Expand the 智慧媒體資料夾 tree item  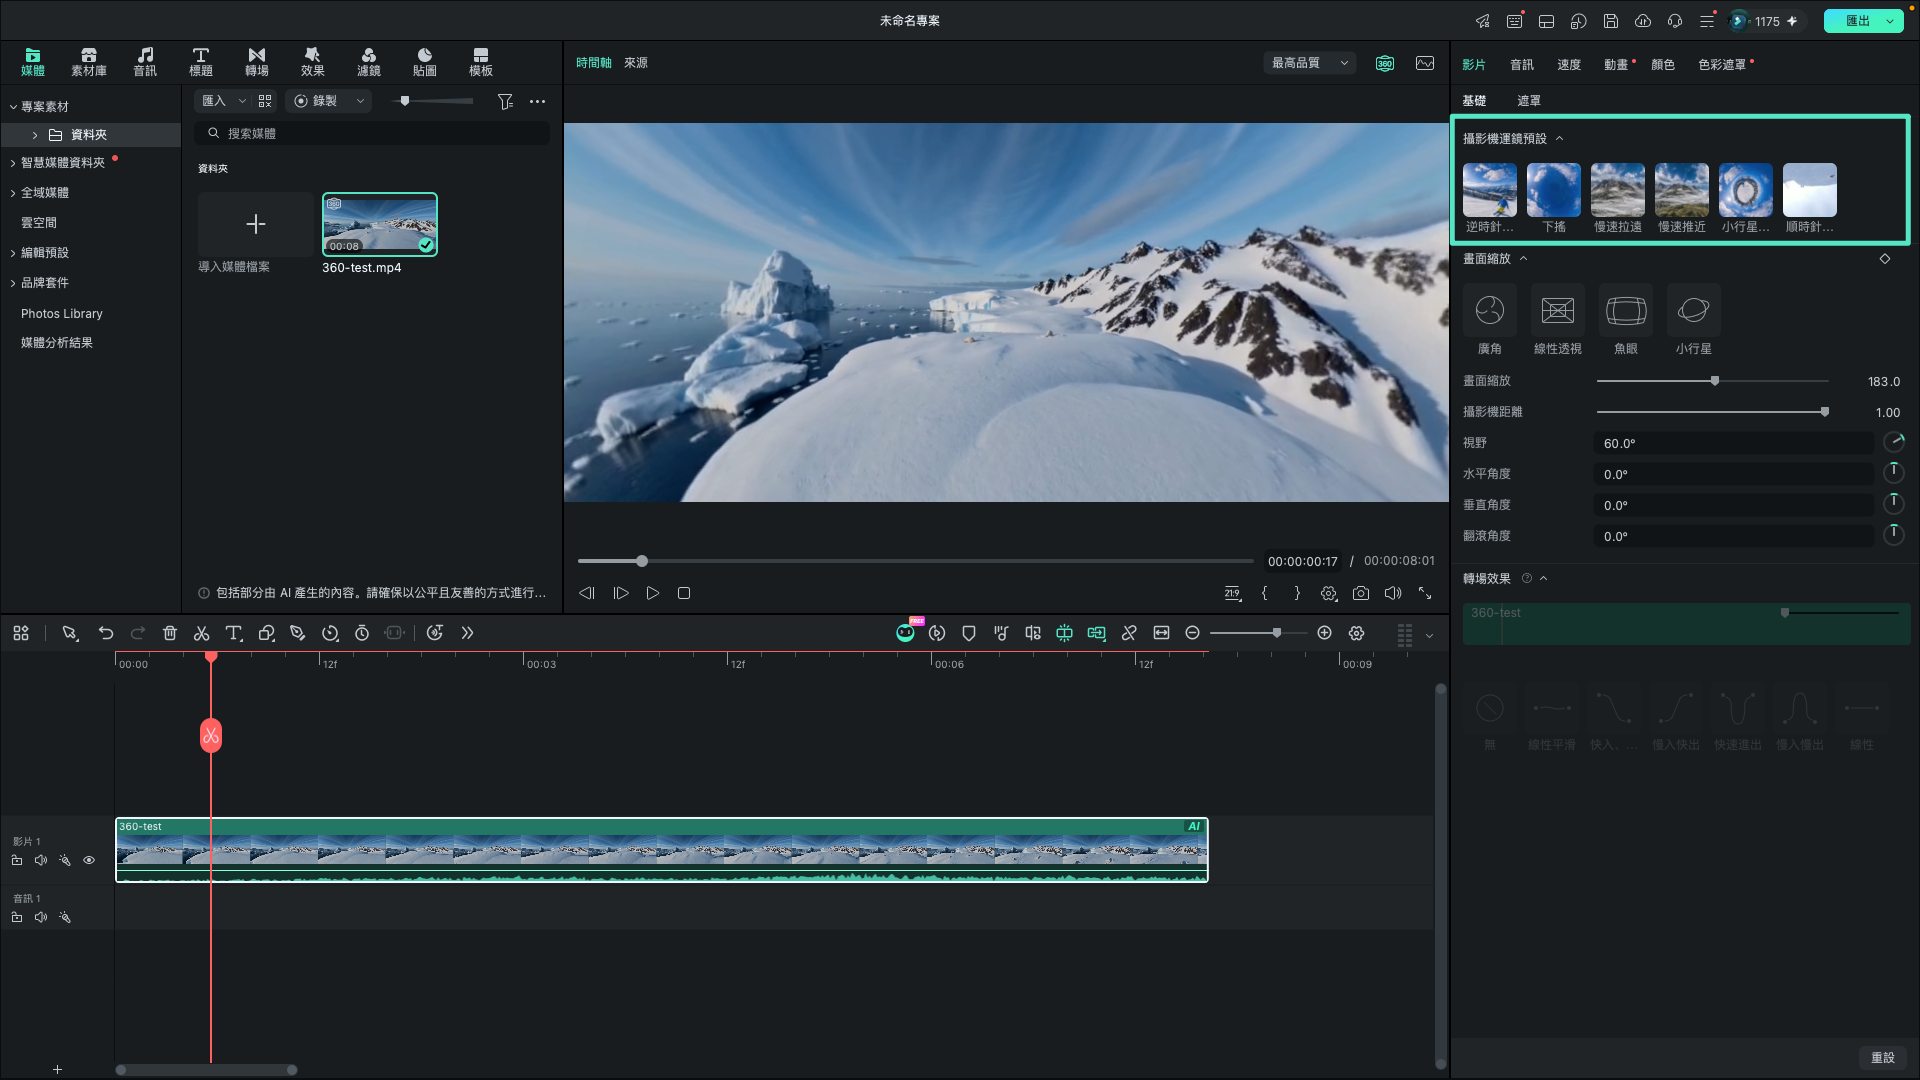coord(13,163)
